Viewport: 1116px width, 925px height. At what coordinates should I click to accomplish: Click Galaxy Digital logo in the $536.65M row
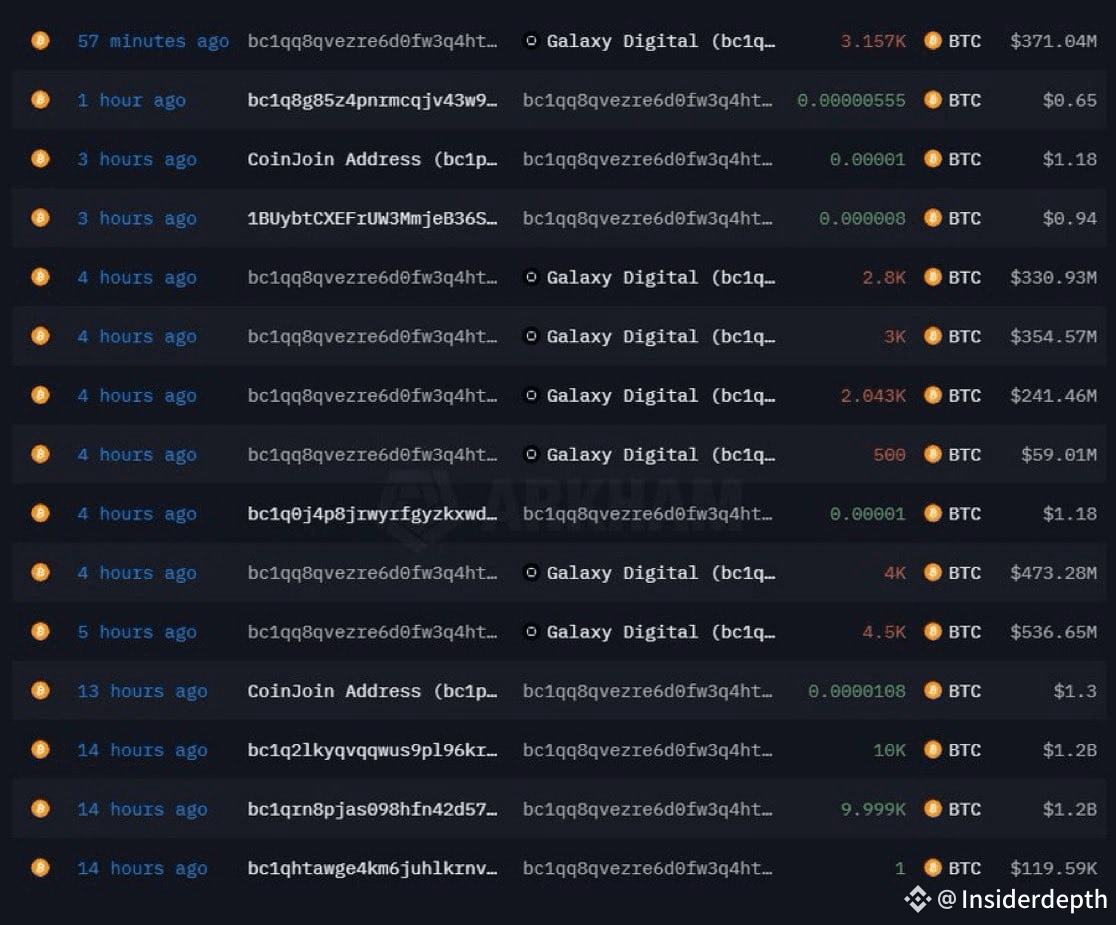[x=530, y=631]
